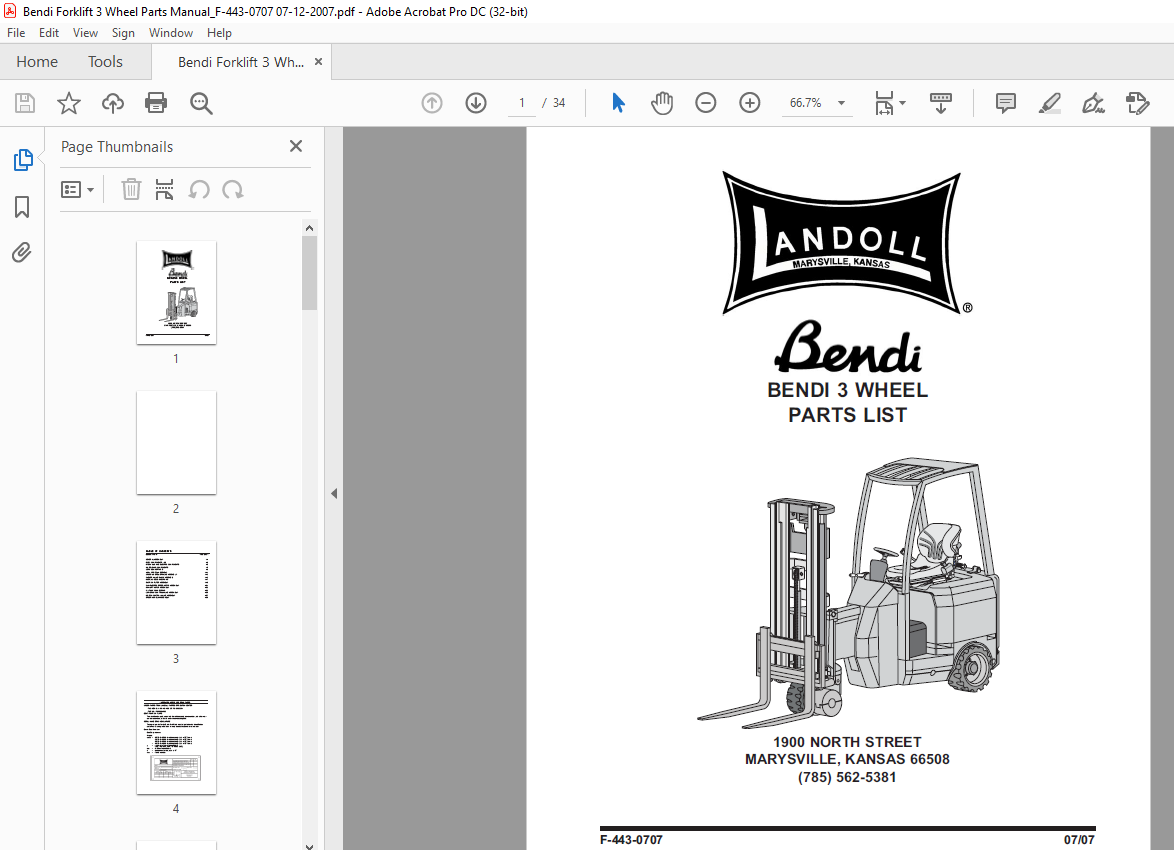Image resolution: width=1174 pixels, height=850 pixels.
Task: Open the Find text search tool
Action: [201, 103]
